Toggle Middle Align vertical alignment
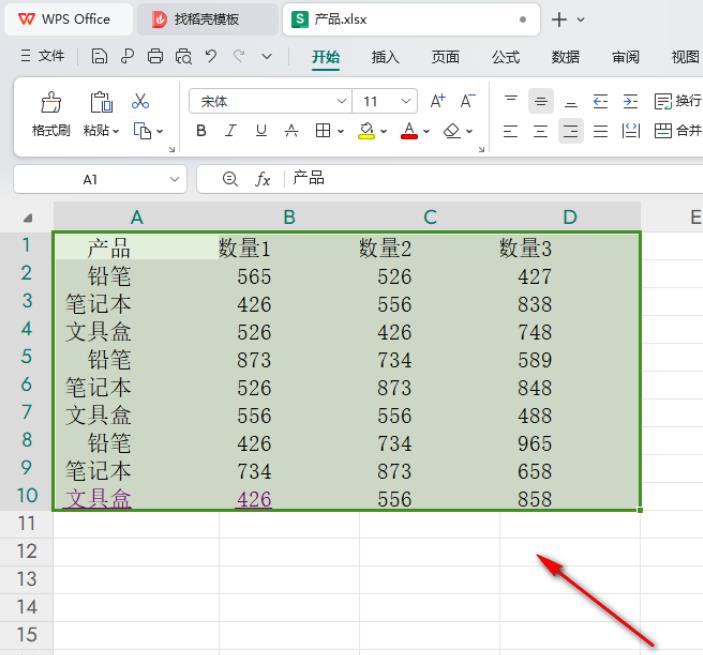Screen dimensions: 703x655 pos(541,101)
